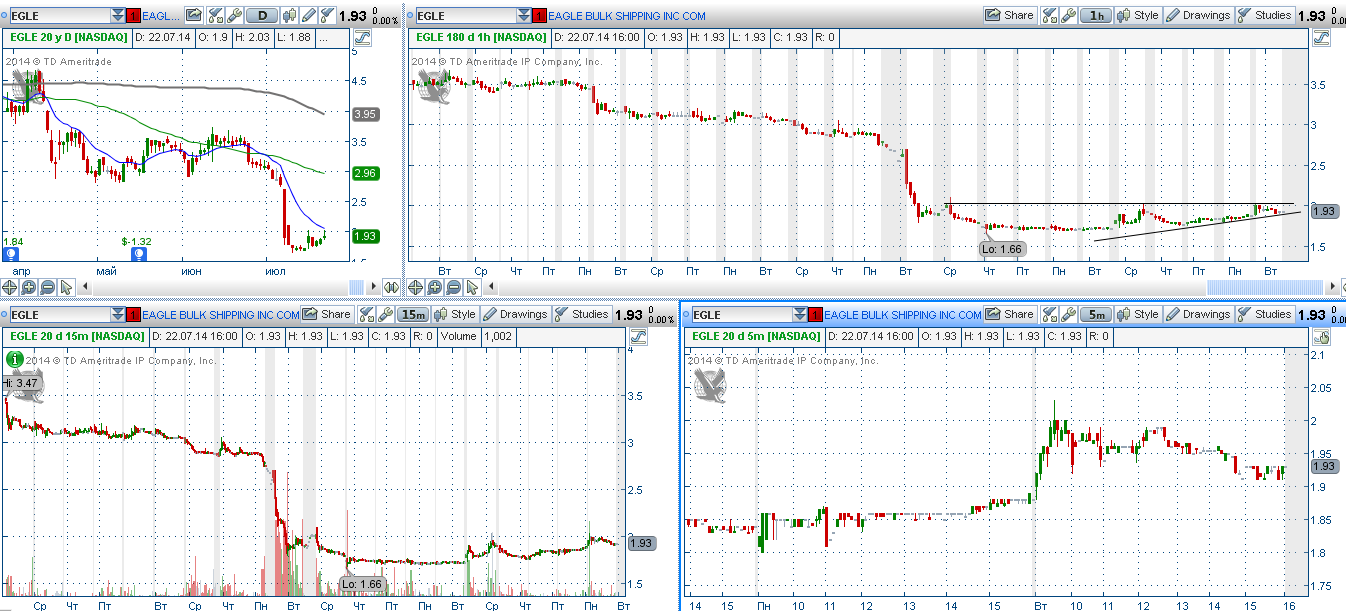This screenshot has width=1346, height=611.
Task: Open quick study icon in the 15m chart
Action: (367, 314)
